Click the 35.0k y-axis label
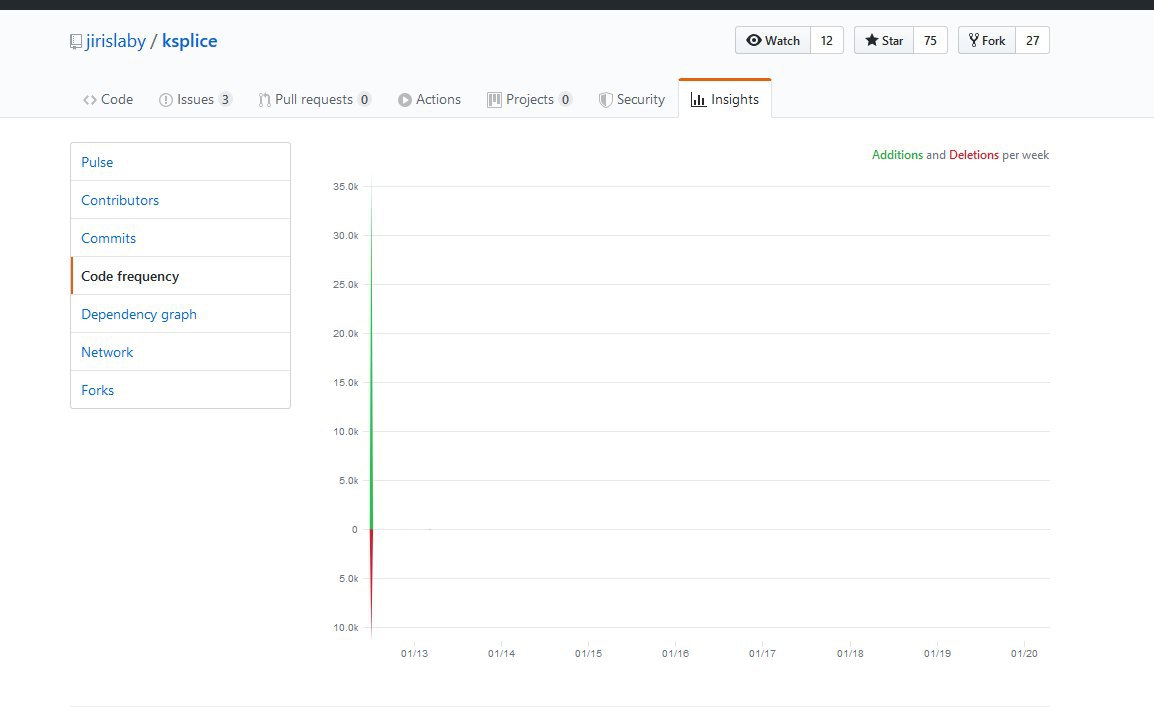The image size is (1154, 719). point(345,187)
